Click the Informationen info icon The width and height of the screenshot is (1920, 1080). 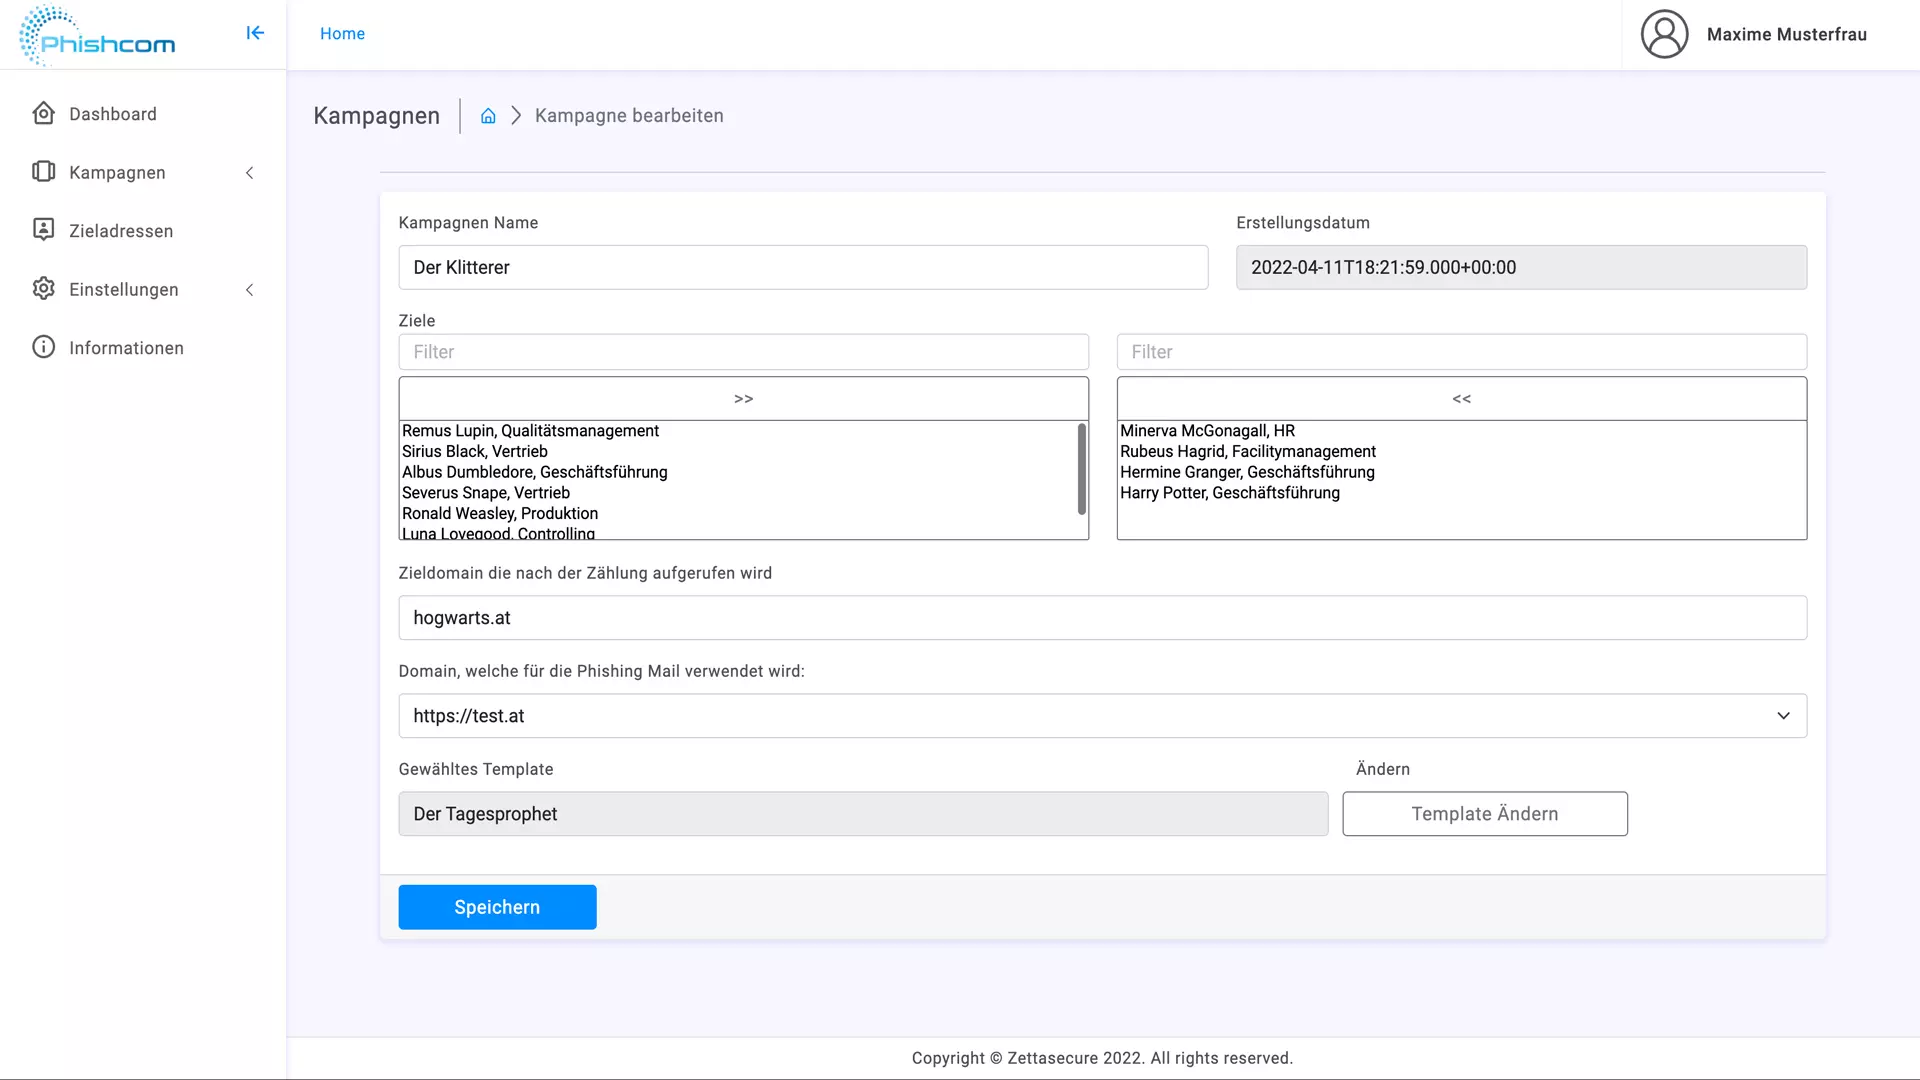pos(43,347)
